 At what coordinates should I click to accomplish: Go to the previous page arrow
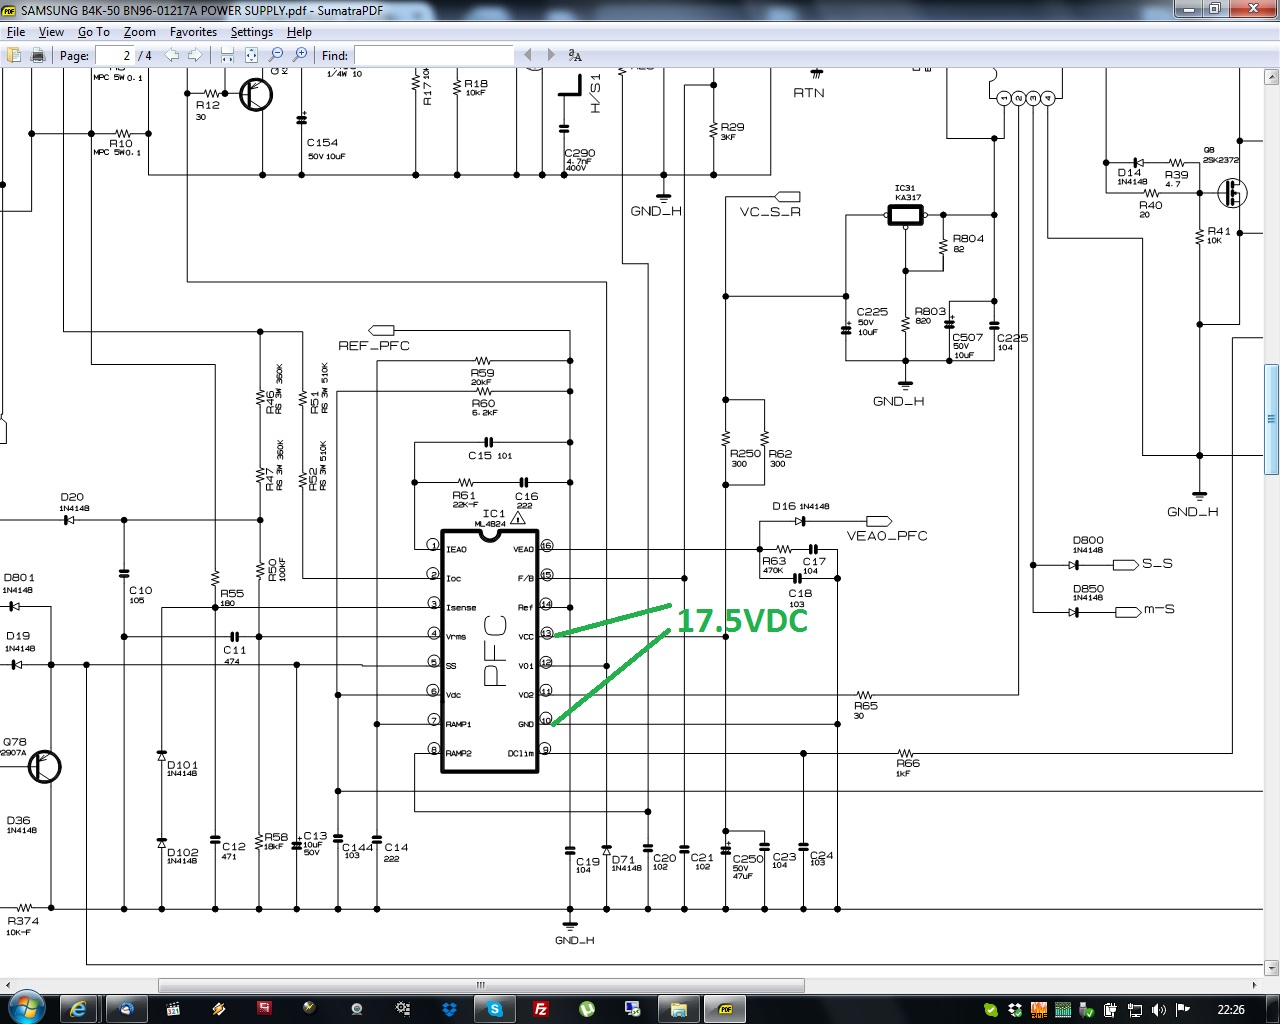click(172, 55)
